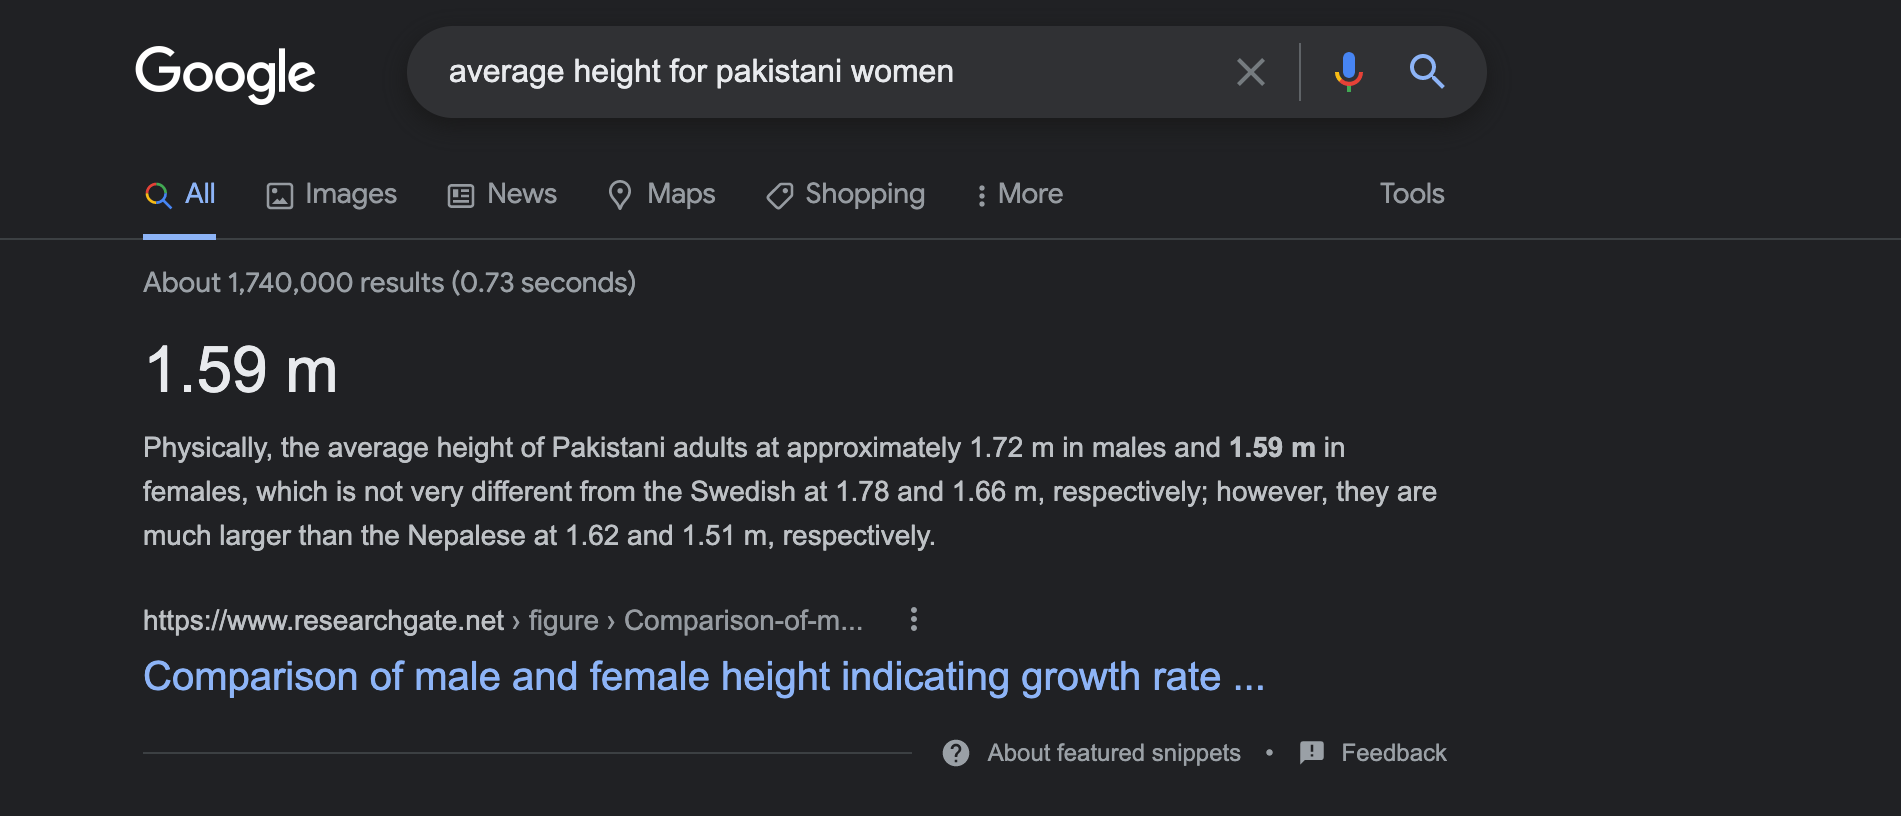The height and width of the screenshot is (816, 1901).
Task: Start voice search with microphone icon
Action: [1348, 72]
